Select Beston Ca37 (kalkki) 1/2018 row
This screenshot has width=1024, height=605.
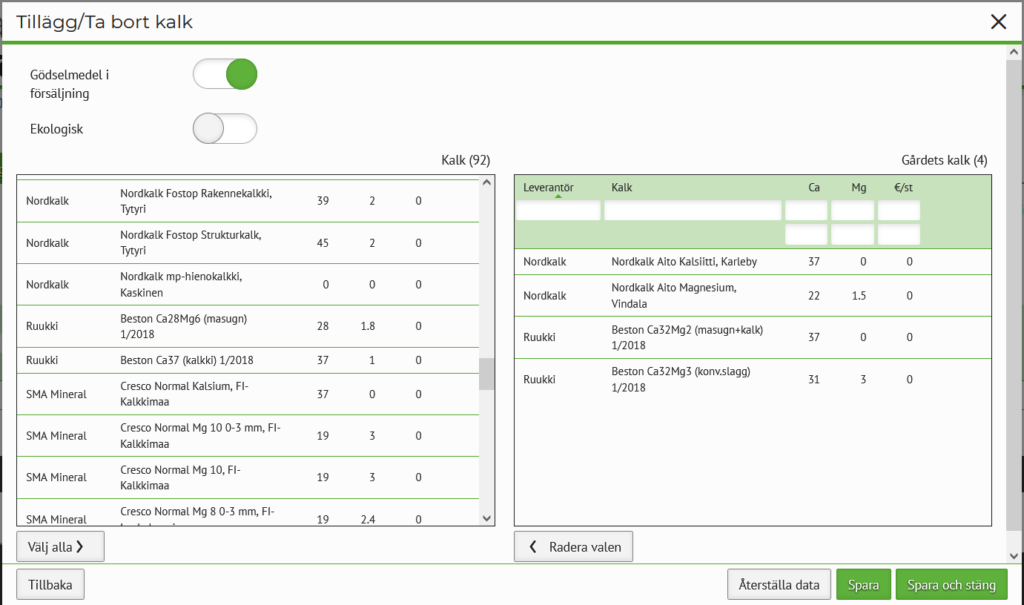click(248, 361)
